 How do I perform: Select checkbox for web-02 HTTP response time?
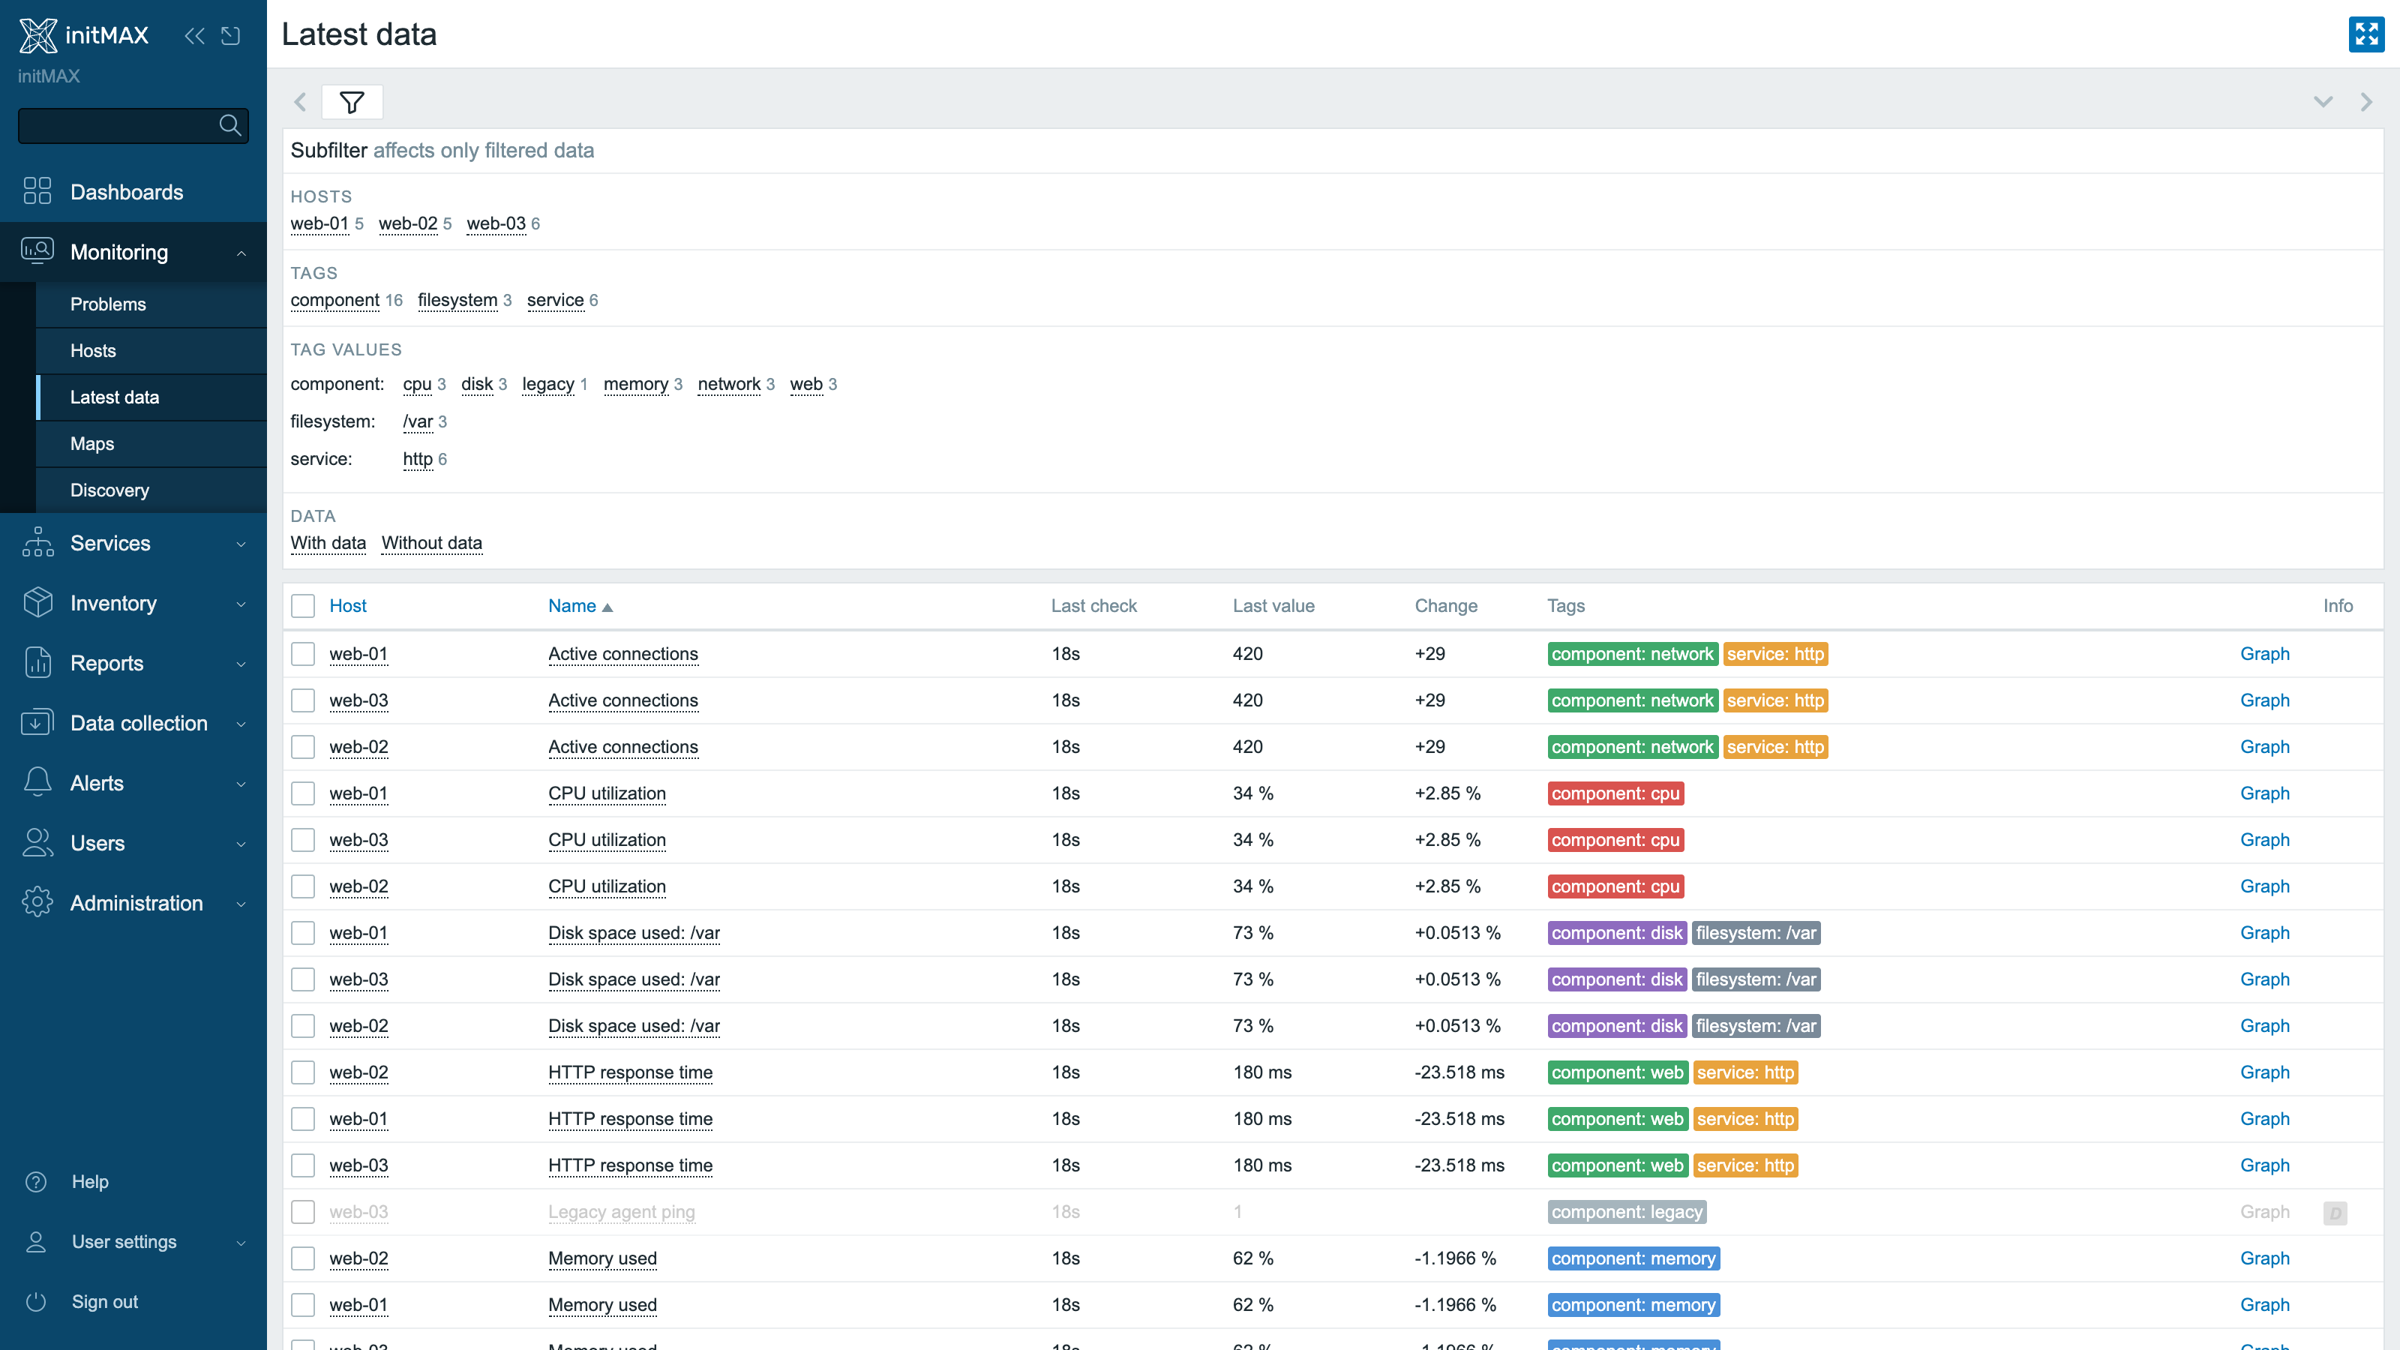(303, 1073)
